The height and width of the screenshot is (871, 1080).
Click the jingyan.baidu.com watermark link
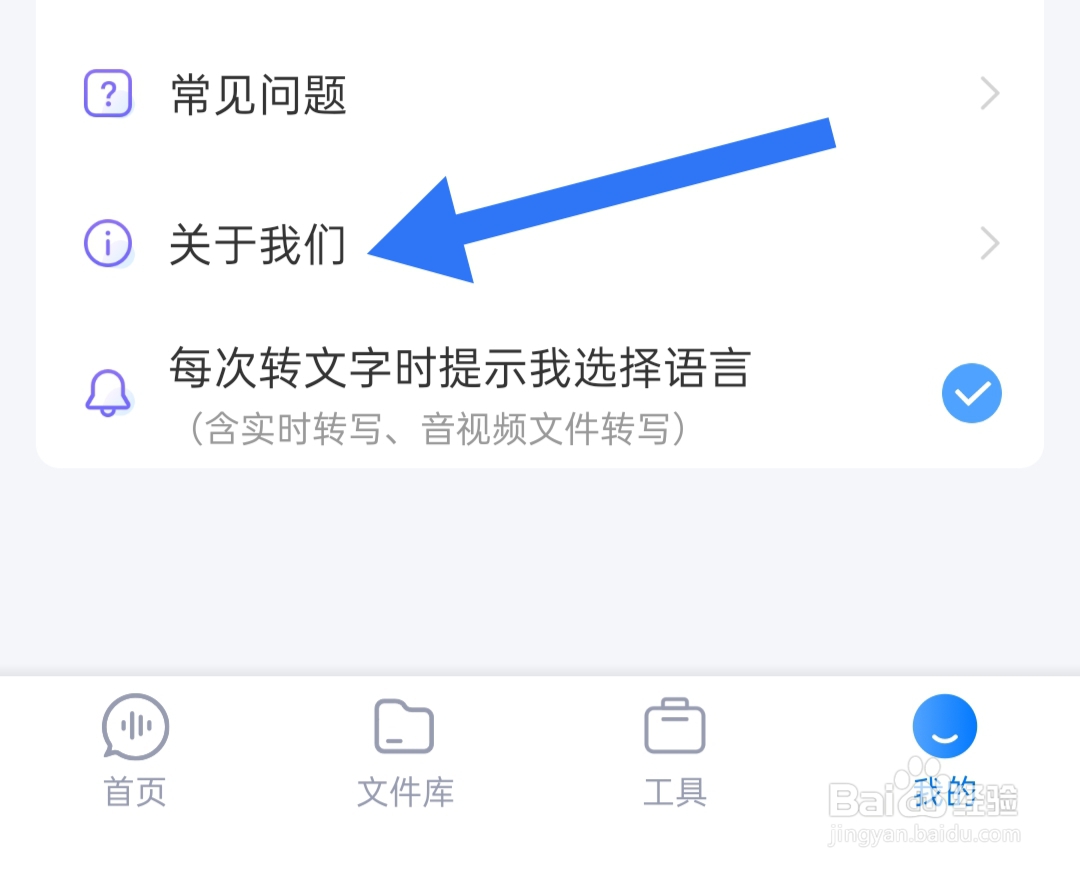[x=924, y=835]
